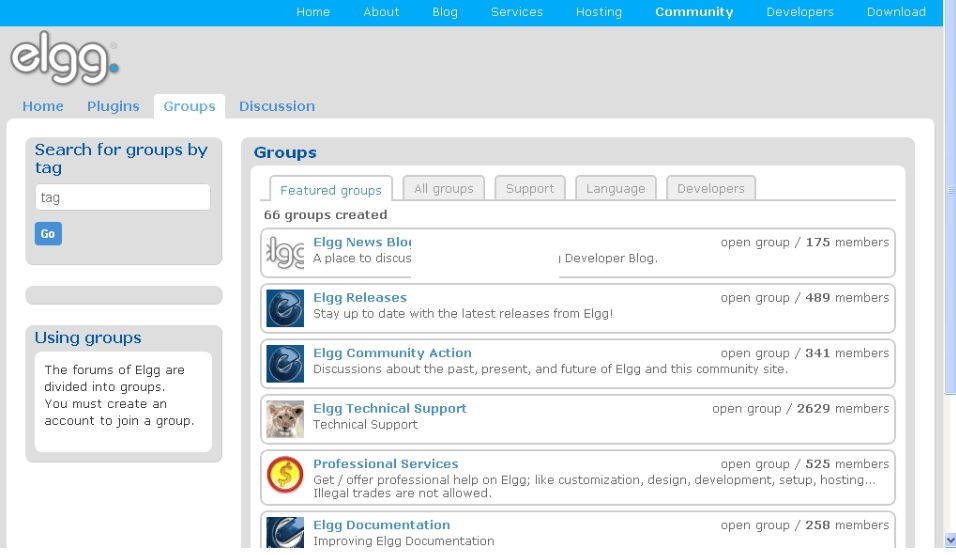The image size is (956, 555).
Task: Switch to the Discussion tab
Action: coord(277,106)
